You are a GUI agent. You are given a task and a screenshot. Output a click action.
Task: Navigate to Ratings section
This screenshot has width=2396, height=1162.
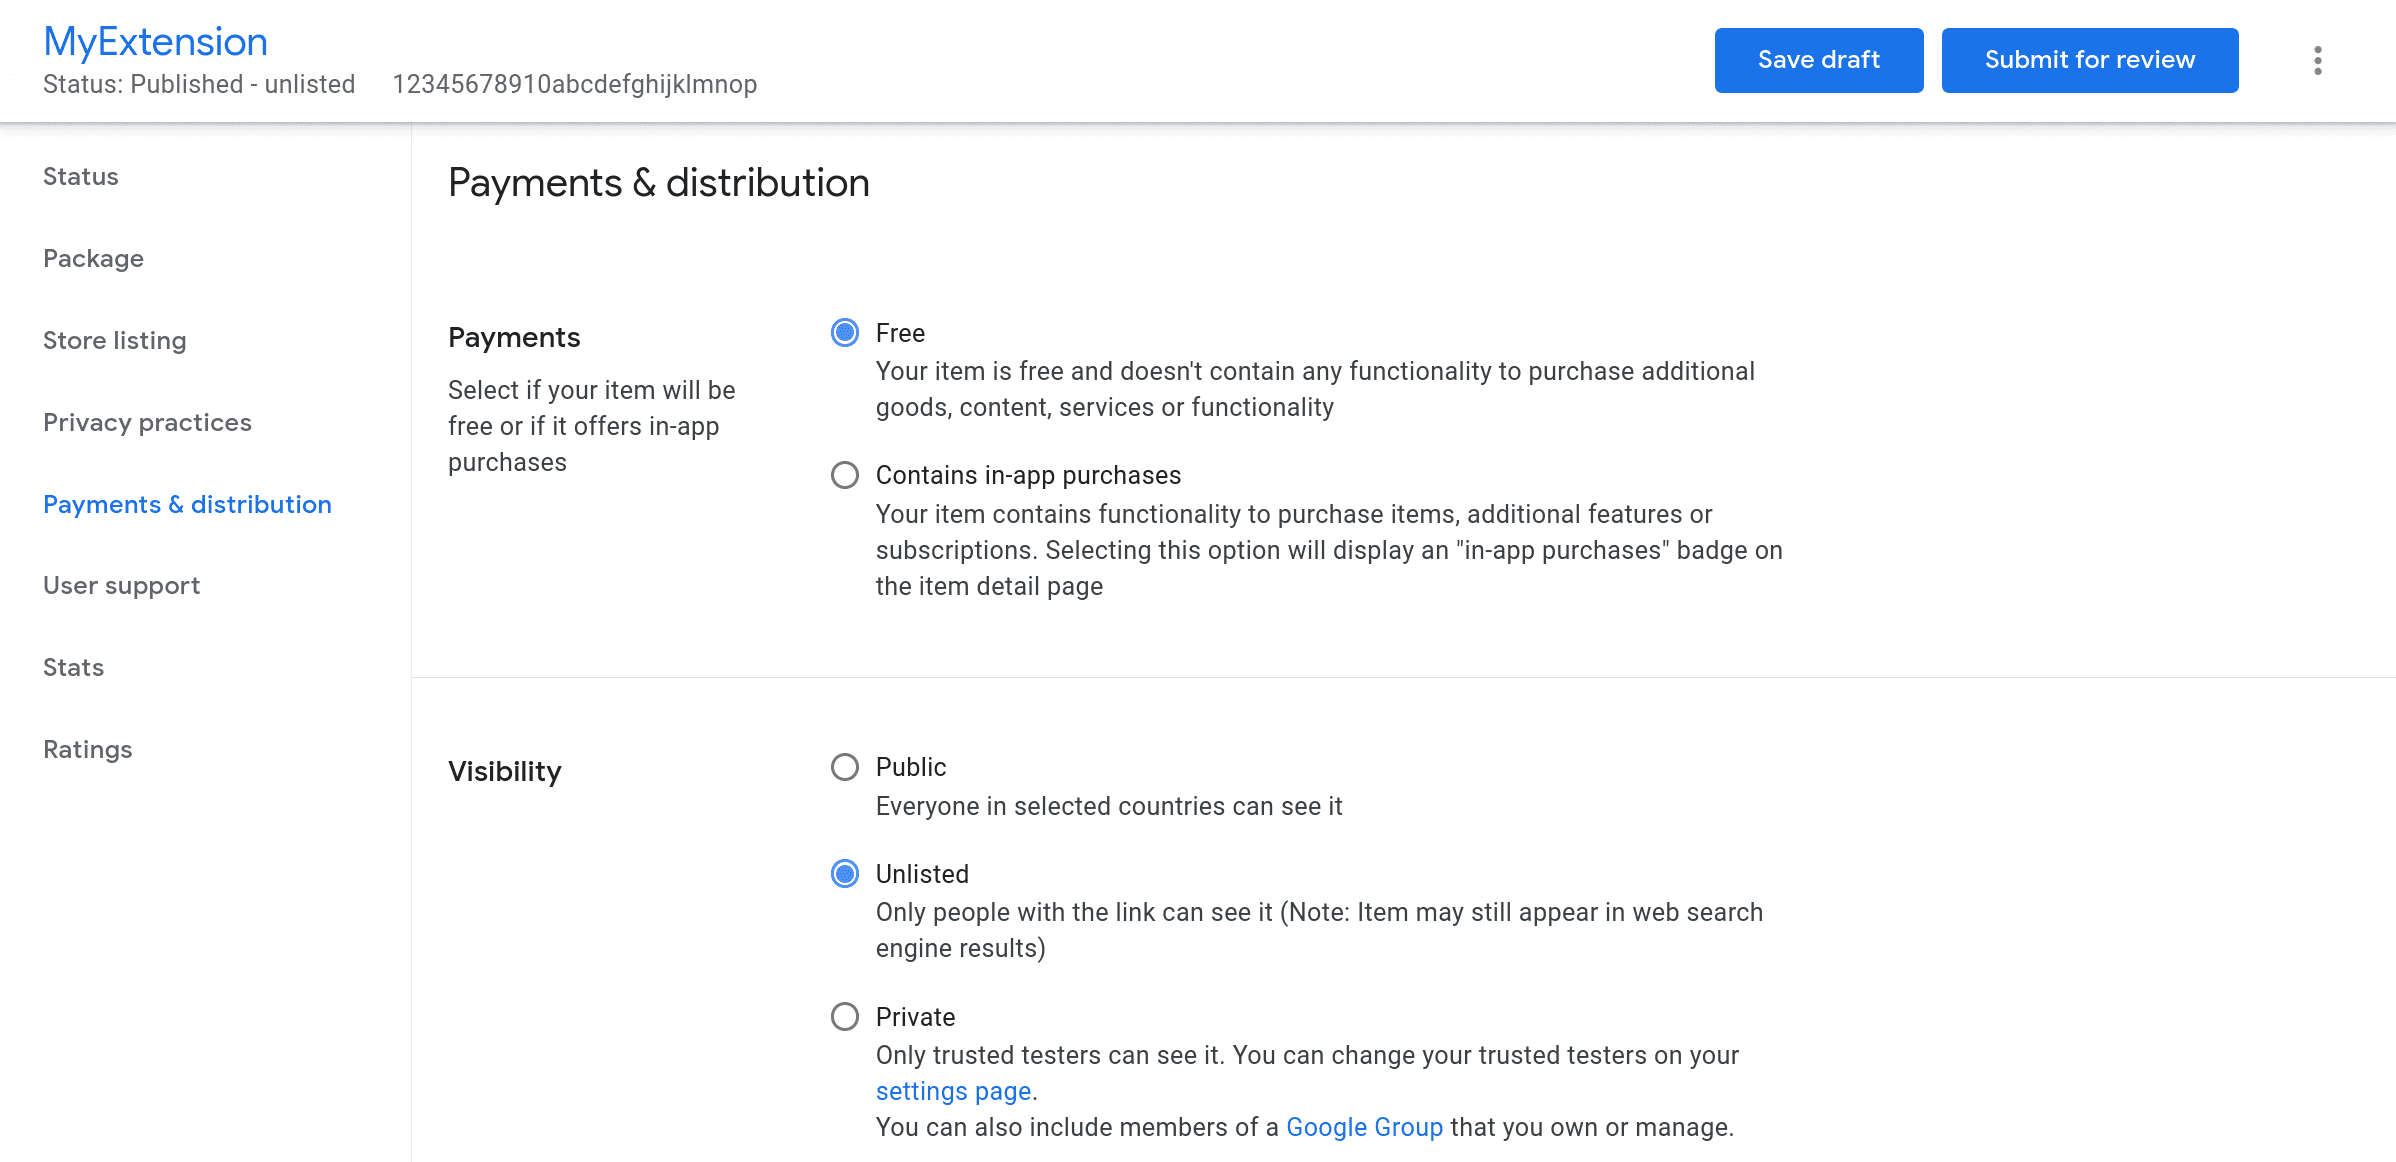87,748
